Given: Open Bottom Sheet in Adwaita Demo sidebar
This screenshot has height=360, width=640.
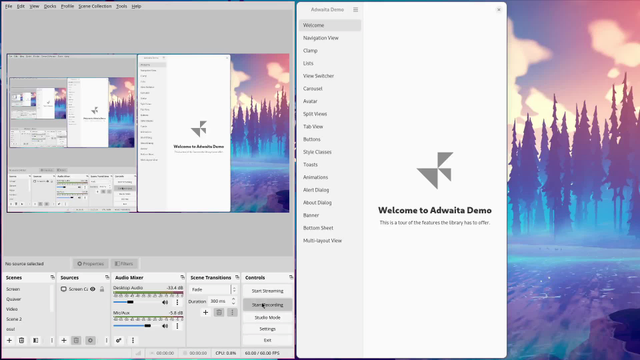Looking at the screenshot, I should tap(330, 228).
